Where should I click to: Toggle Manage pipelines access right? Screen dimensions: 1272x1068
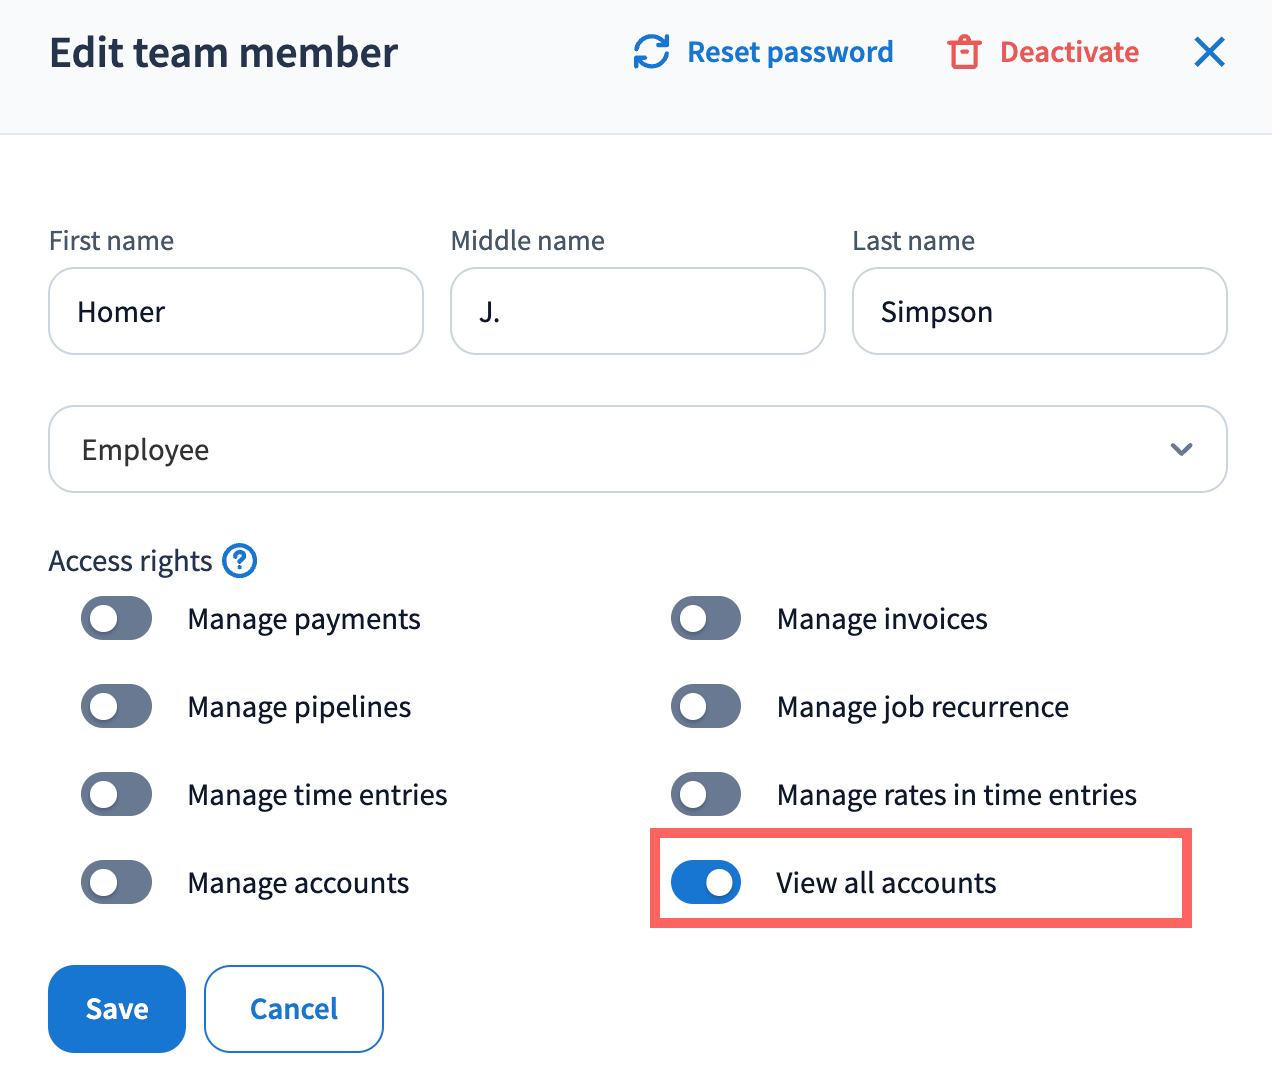click(117, 707)
